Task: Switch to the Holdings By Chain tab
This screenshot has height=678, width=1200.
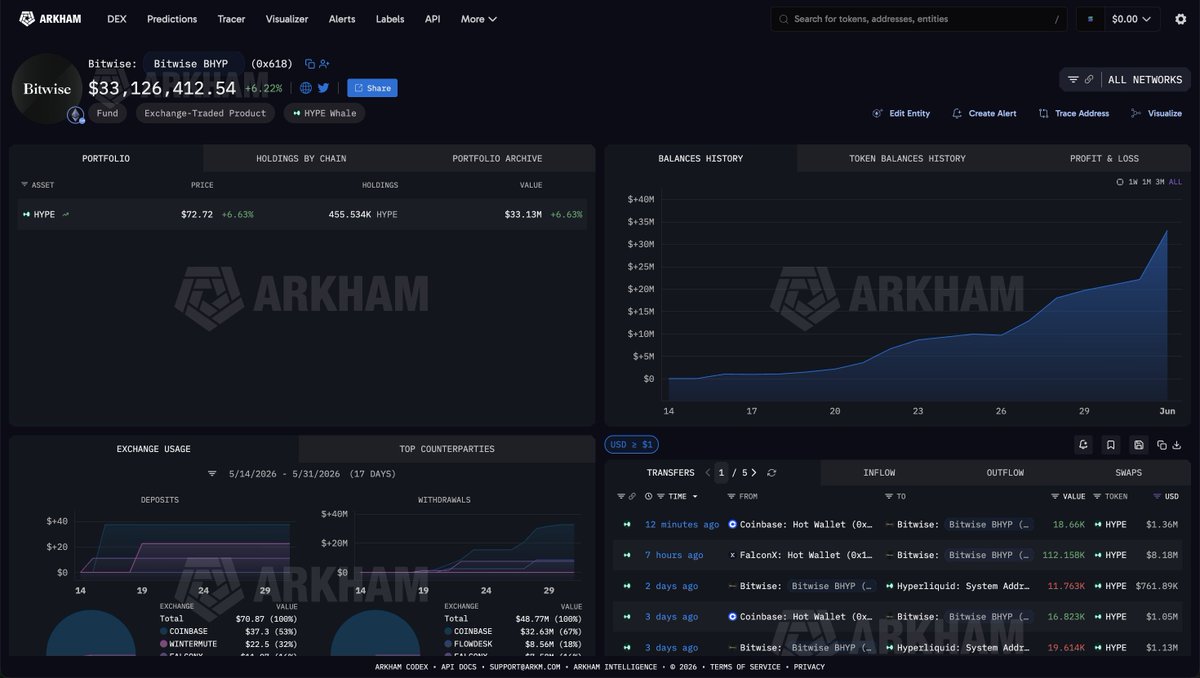Action: point(301,158)
